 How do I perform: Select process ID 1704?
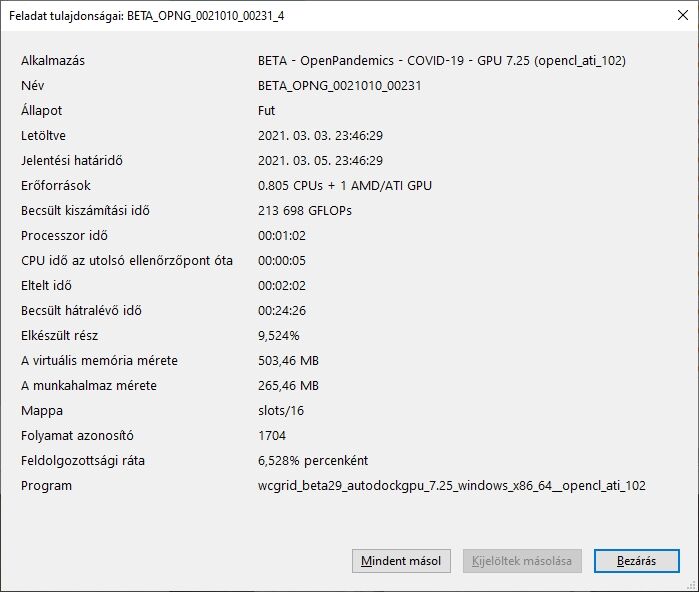(x=272, y=435)
